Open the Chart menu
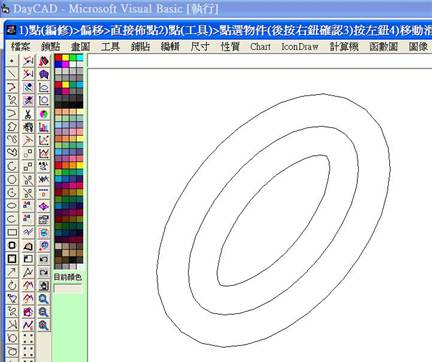 260,46
